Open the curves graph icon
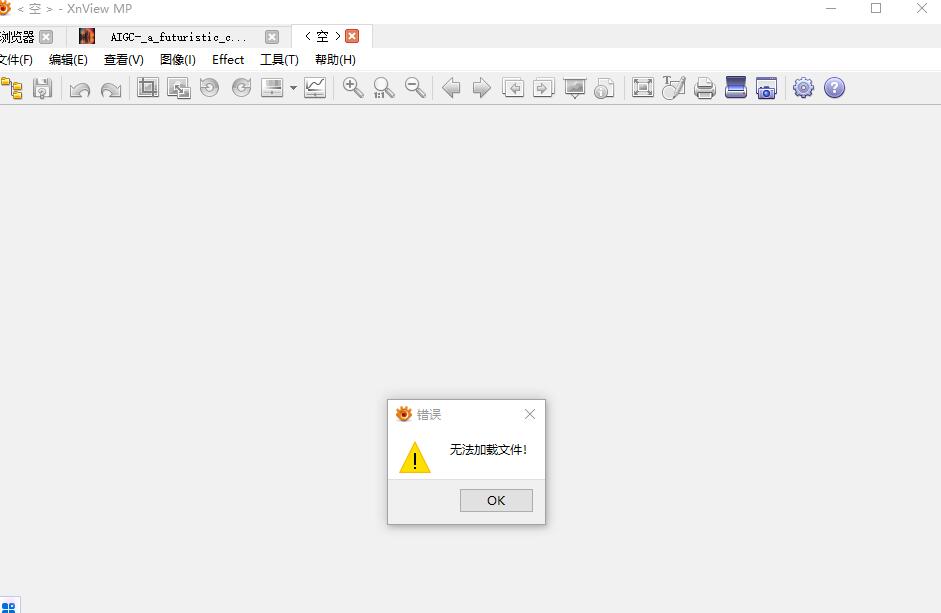 click(315, 88)
